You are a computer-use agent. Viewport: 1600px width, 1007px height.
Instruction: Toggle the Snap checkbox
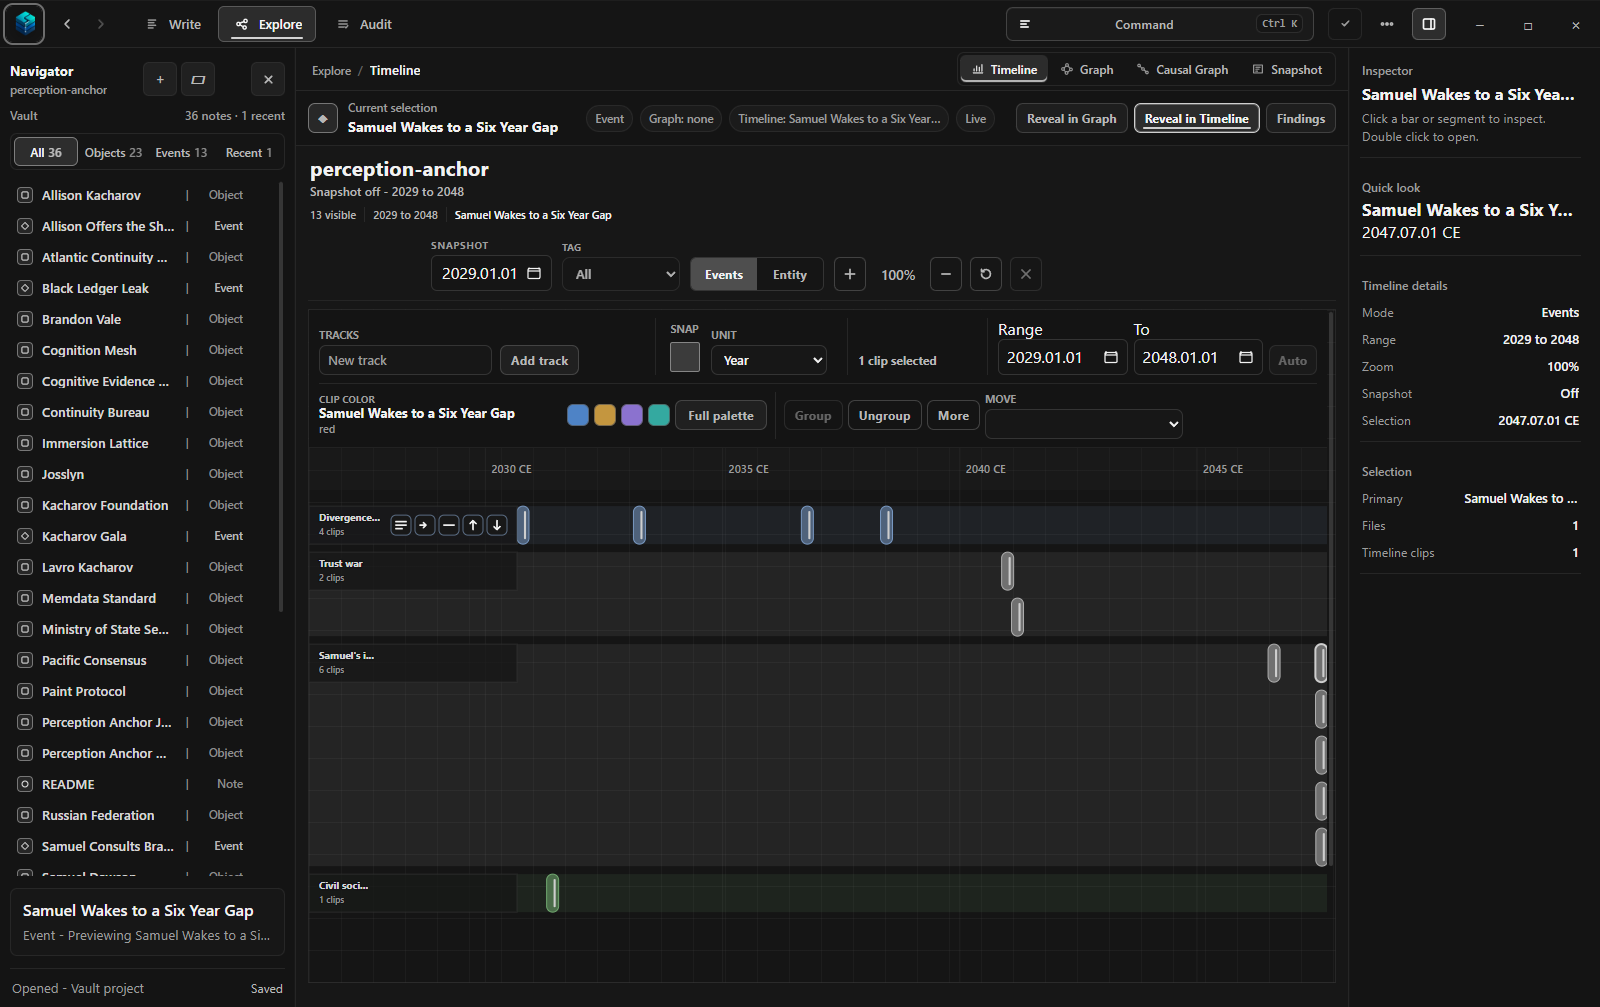click(685, 357)
